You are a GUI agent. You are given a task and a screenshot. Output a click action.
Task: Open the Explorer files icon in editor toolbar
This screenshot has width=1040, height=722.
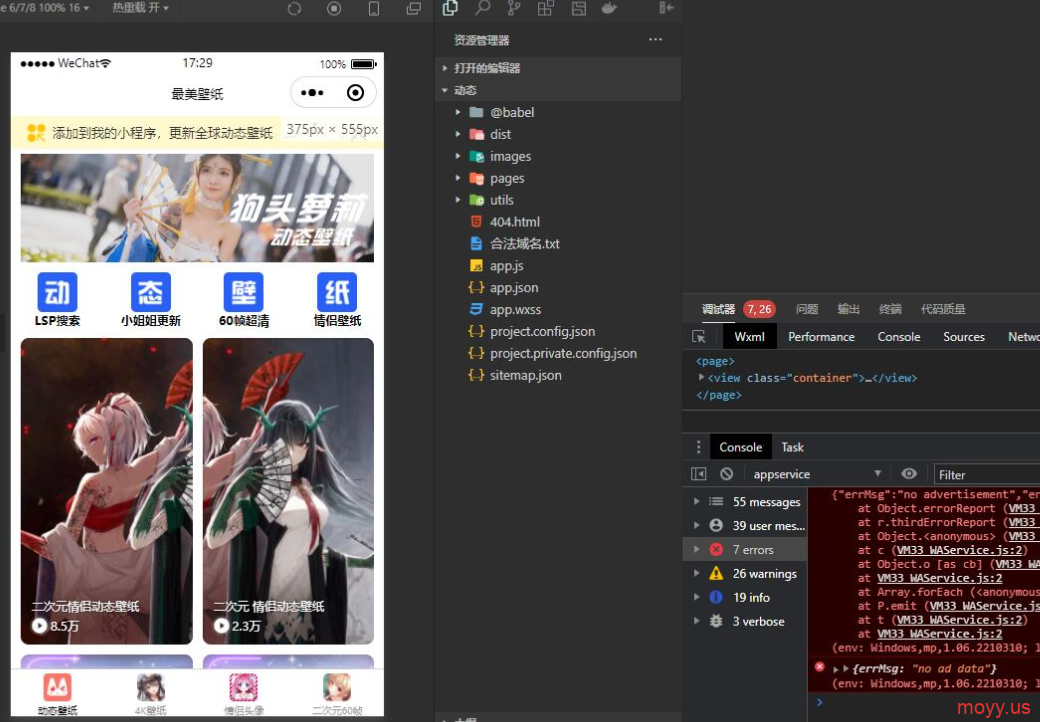click(450, 8)
